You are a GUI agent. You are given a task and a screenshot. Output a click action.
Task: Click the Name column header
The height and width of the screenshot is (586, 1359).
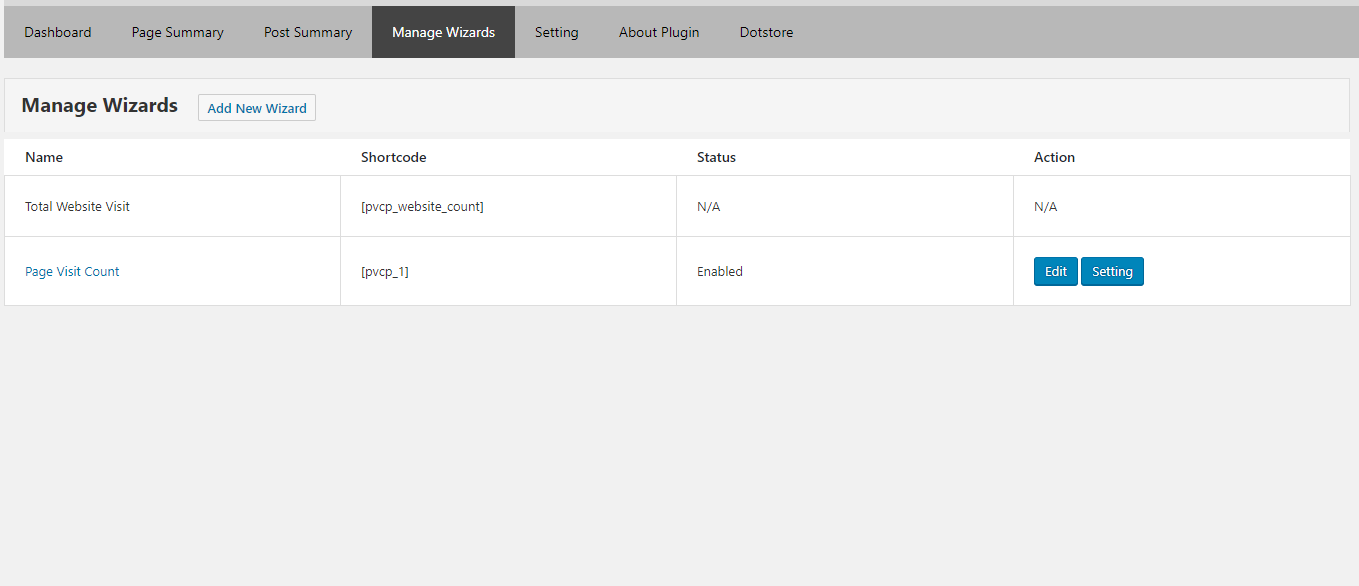(x=44, y=157)
